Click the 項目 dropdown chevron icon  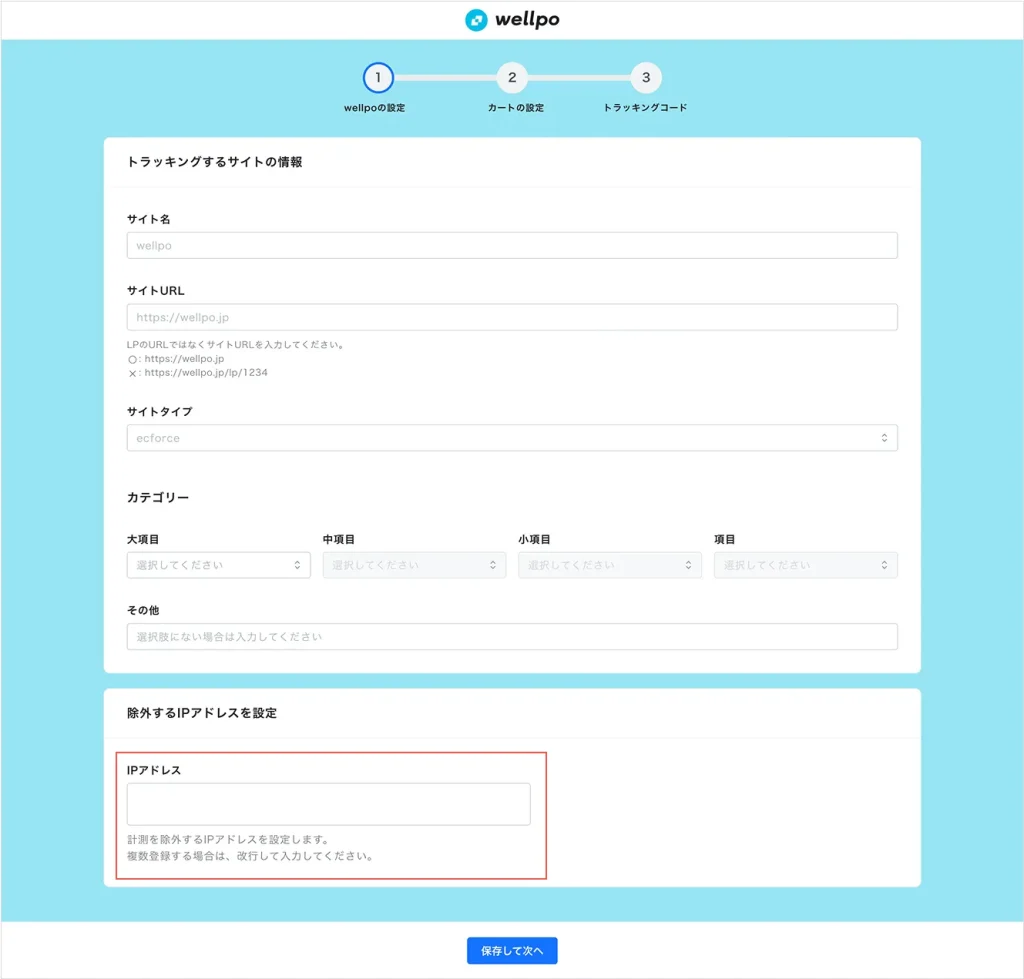885,565
